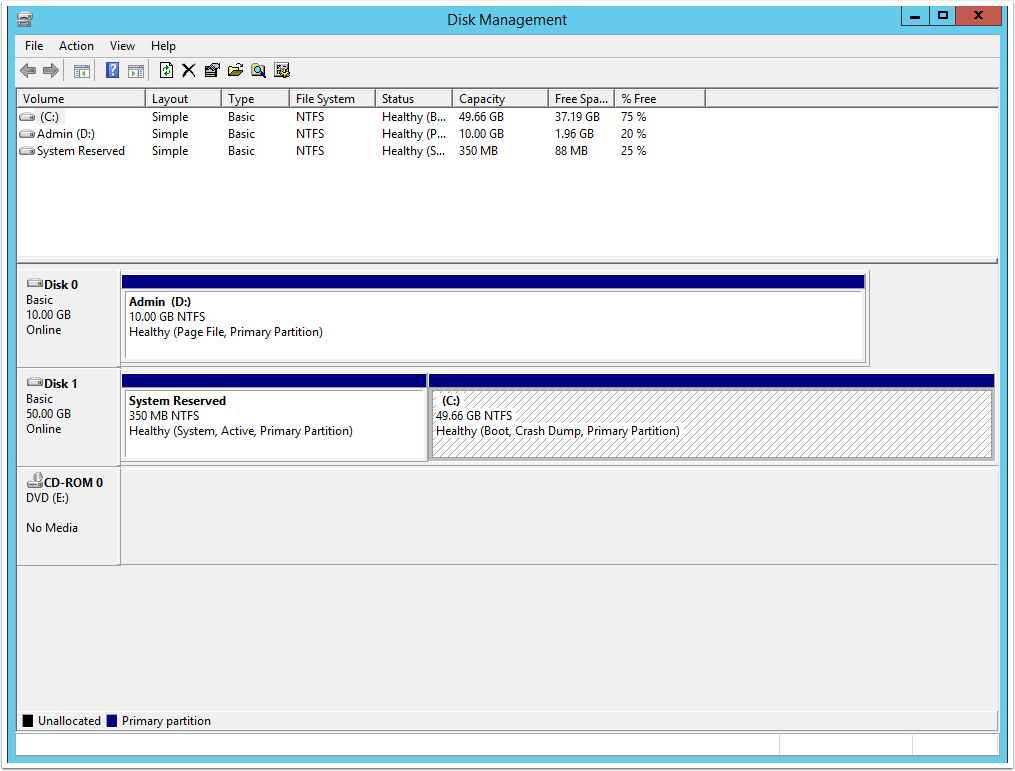Open the Help menu
The image size is (1015, 771).
pos(163,46)
